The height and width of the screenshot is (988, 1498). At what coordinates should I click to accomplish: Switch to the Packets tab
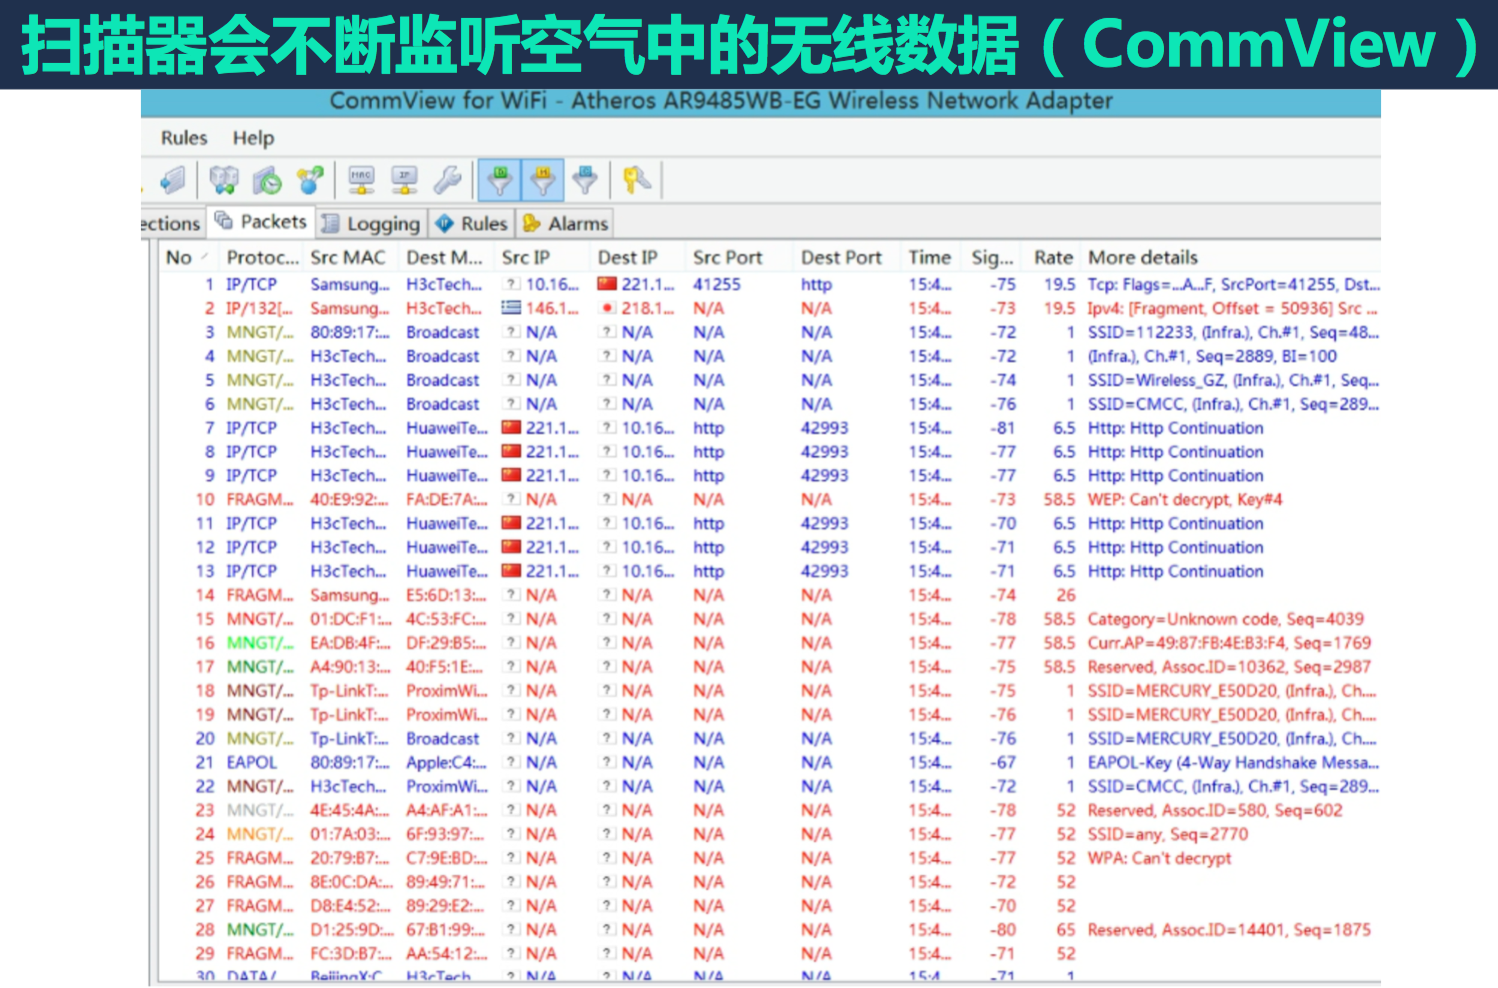pyautogui.click(x=261, y=221)
